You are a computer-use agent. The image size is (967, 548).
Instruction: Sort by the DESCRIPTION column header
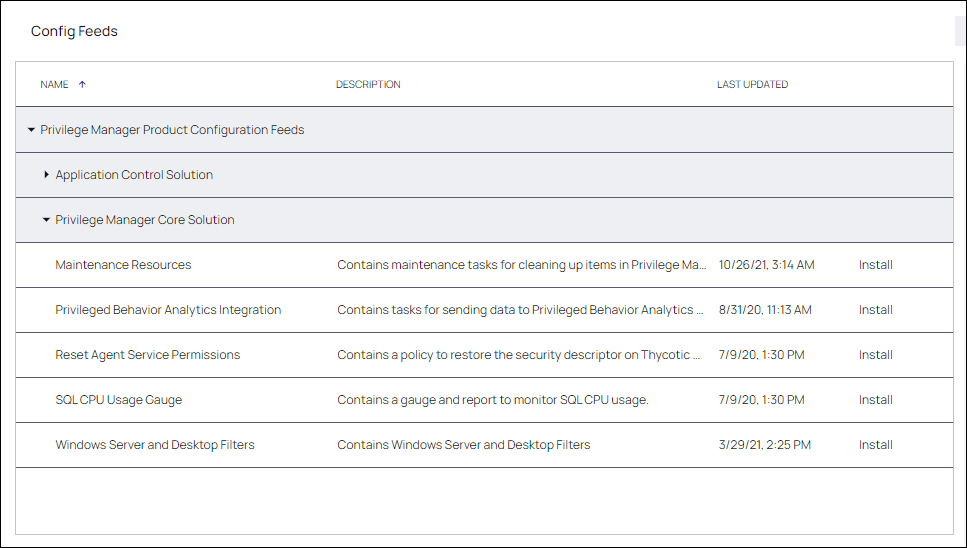click(x=368, y=84)
